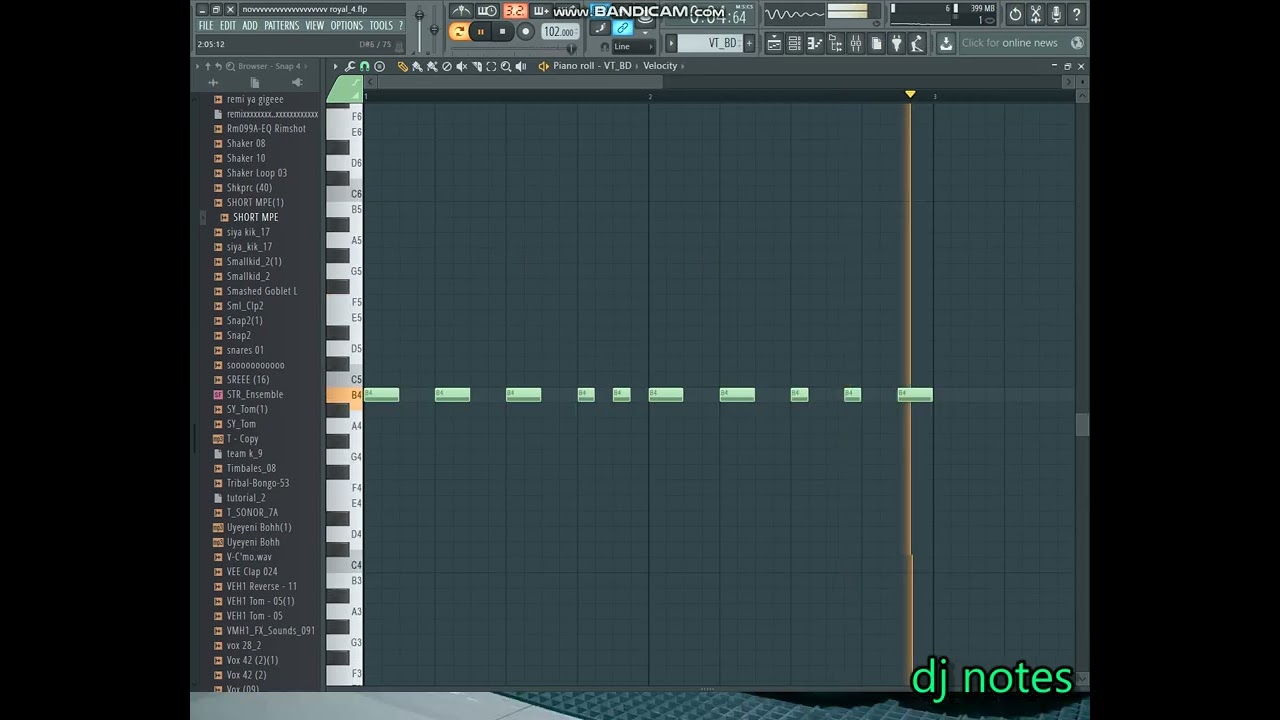The width and height of the screenshot is (1280, 720).
Task: Open the OPTIONS menu
Action: click(347, 25)
